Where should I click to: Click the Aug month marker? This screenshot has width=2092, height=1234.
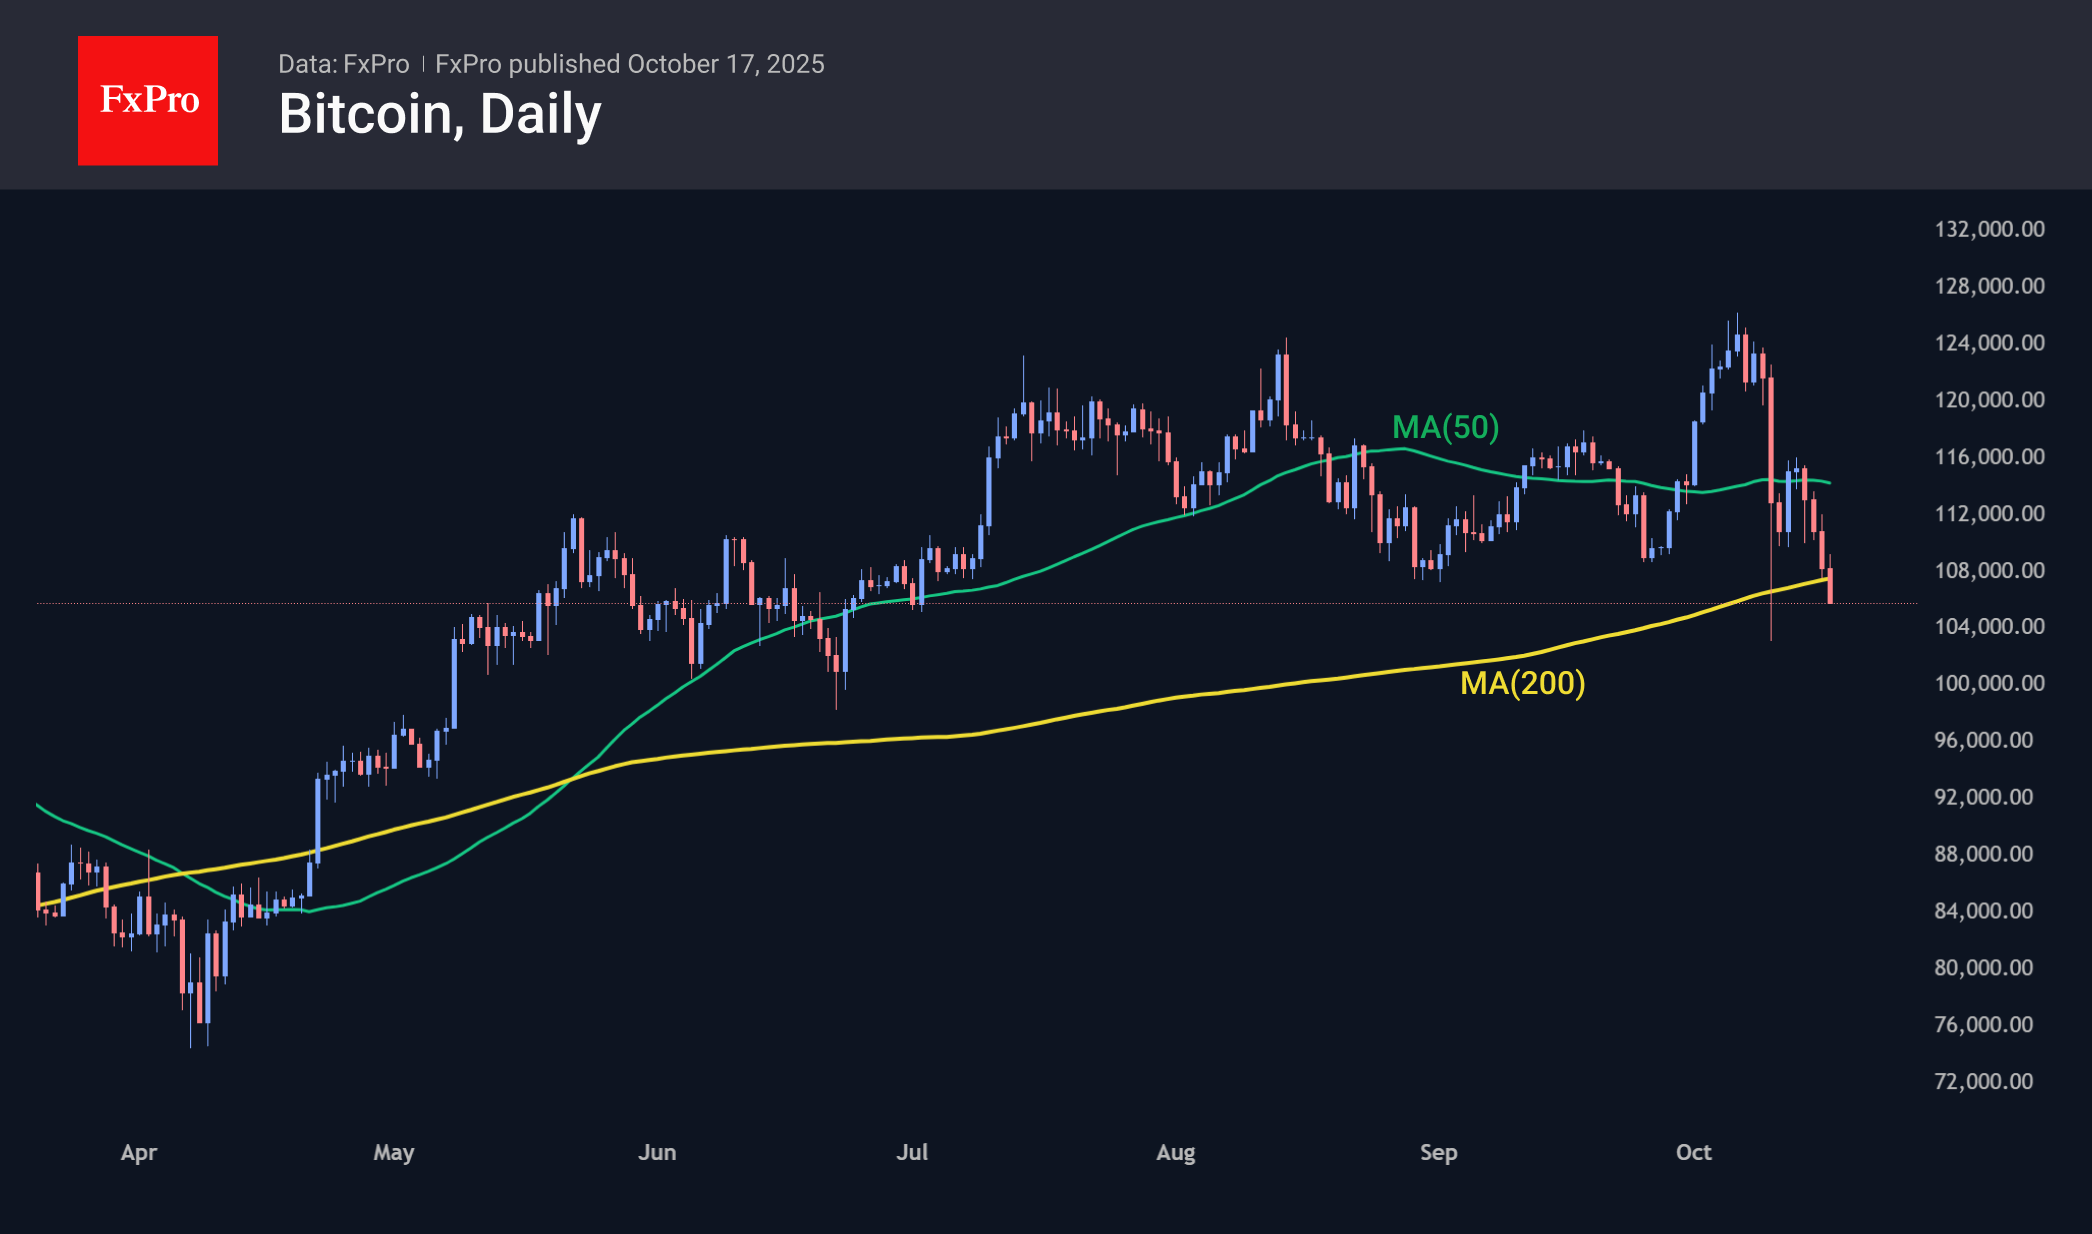[1176, 1152]
